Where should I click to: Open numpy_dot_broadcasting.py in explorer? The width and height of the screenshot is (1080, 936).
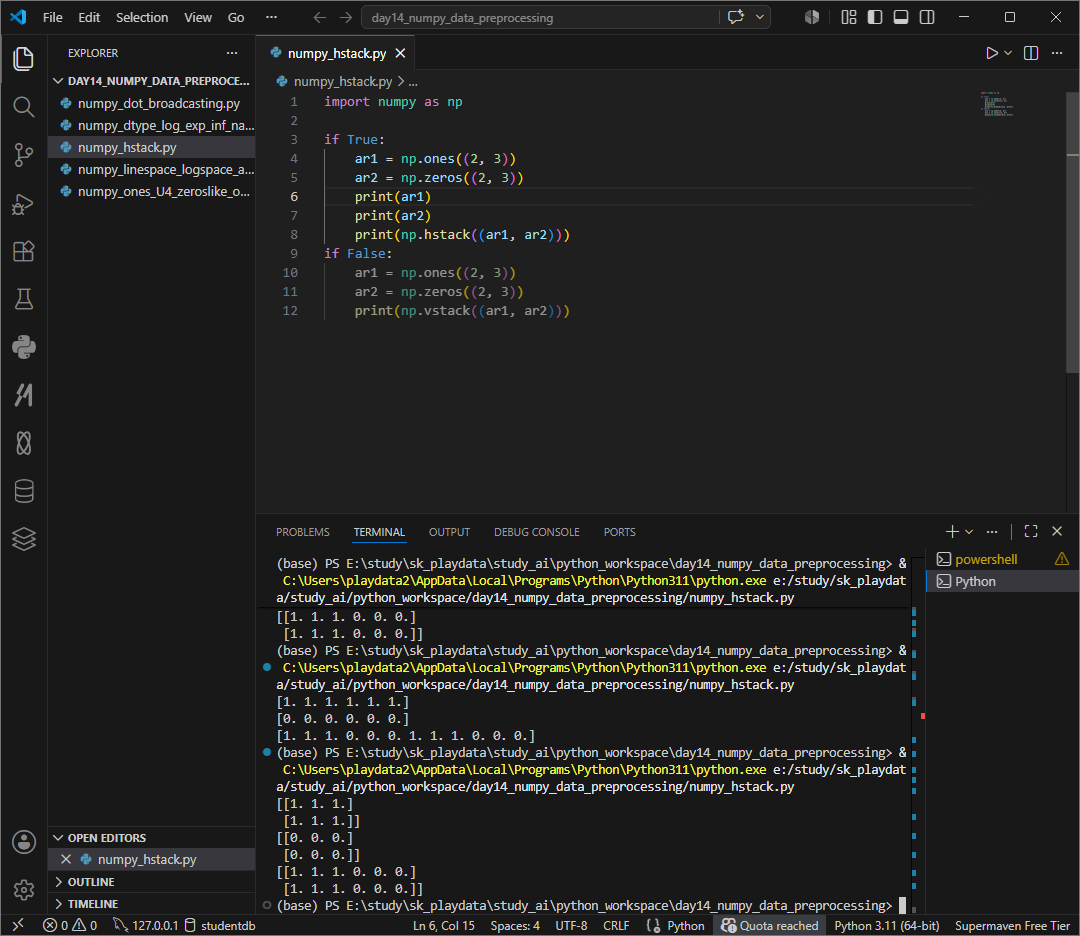152,103
